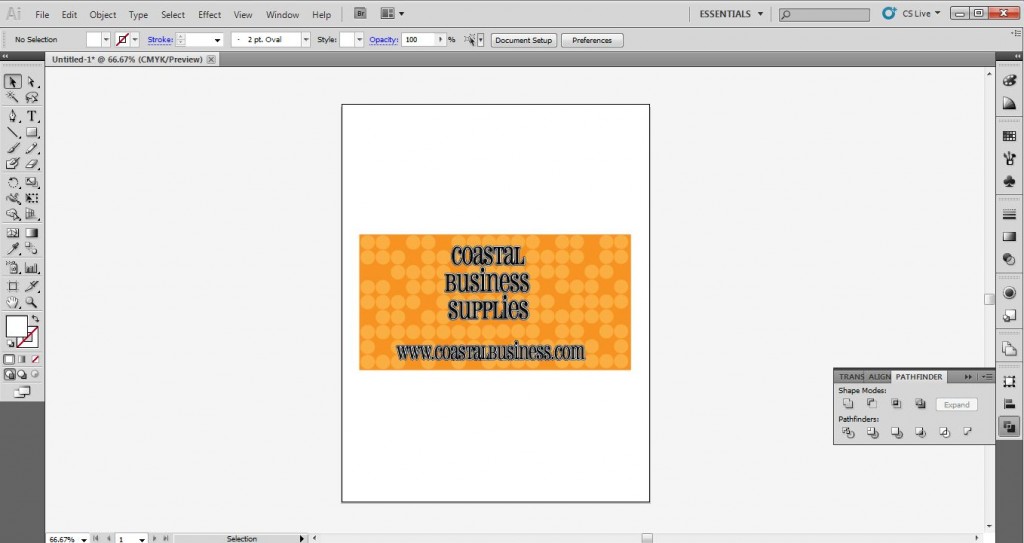The width and height of the screenshot is (1024, 543).
Task: Click the Document Setup button
Action: (x=523, y=40)
